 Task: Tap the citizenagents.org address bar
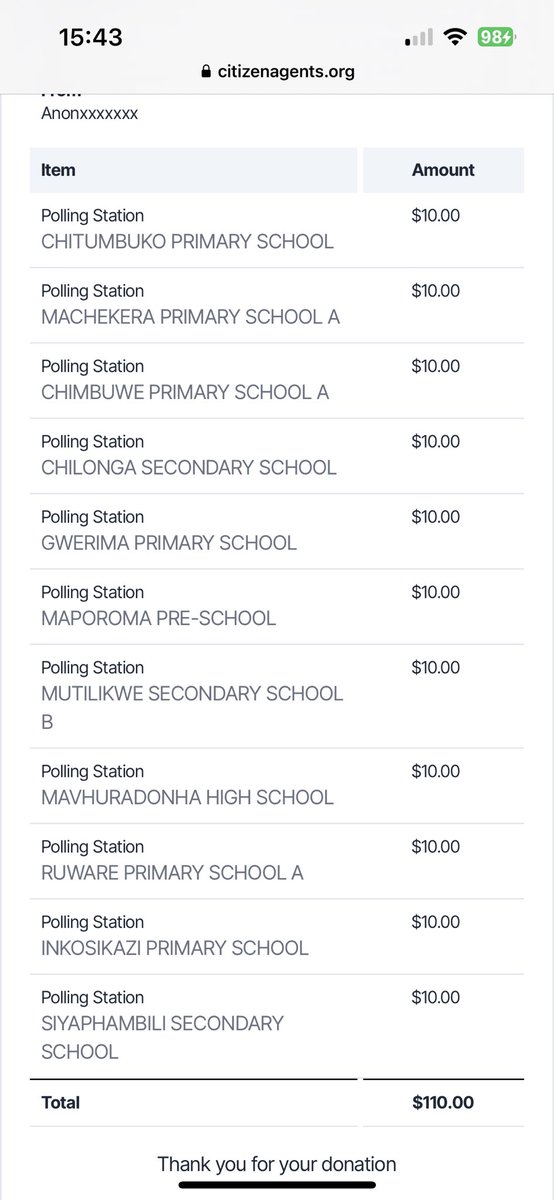(x=277, y=72)
